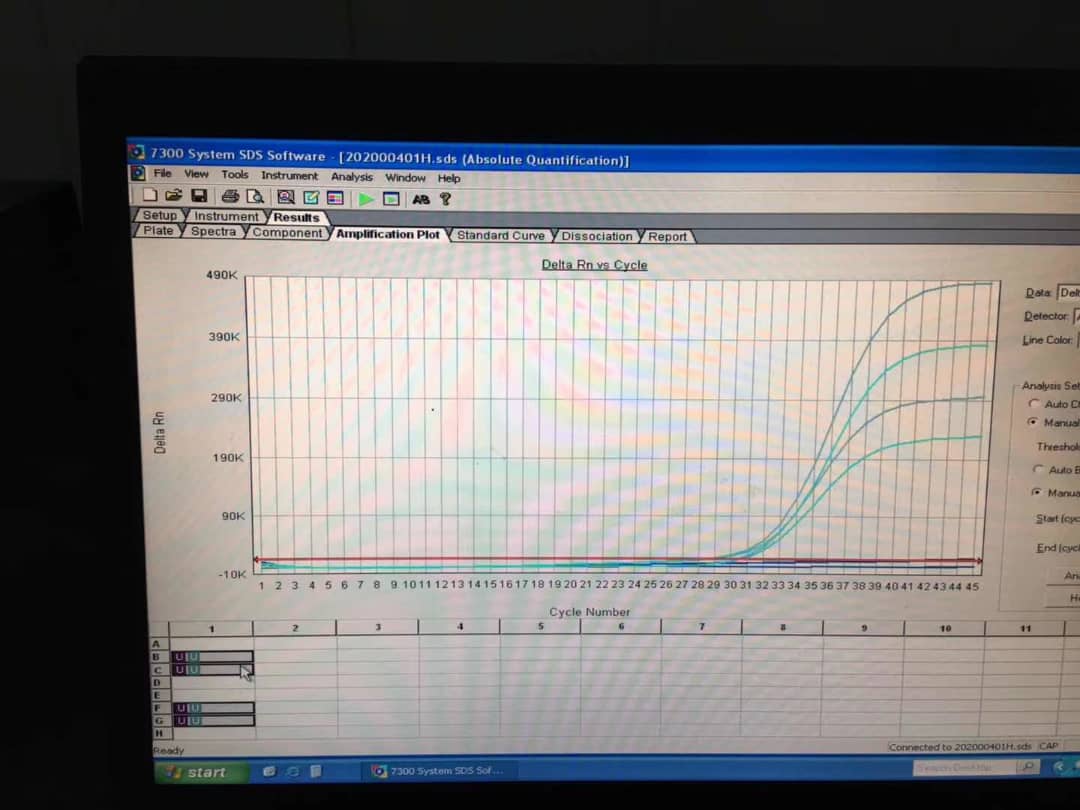This screenshot has width=1080, height=810.
Task: Click the Open file folder icon
Action: coord(173,197)
